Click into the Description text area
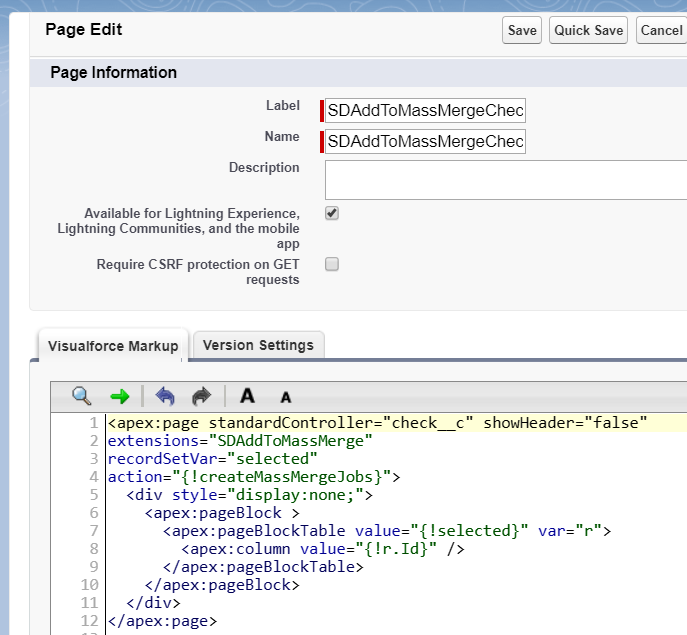Viewport: 687px width, 635px height. tap(506, 180)
